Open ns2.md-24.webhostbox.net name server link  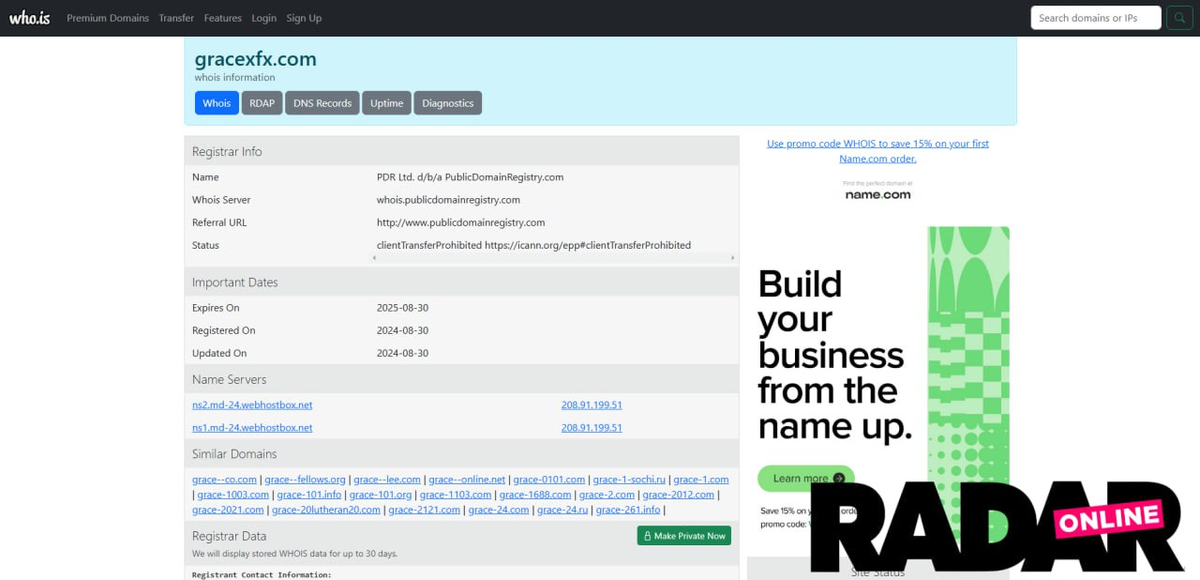point(252,405)
